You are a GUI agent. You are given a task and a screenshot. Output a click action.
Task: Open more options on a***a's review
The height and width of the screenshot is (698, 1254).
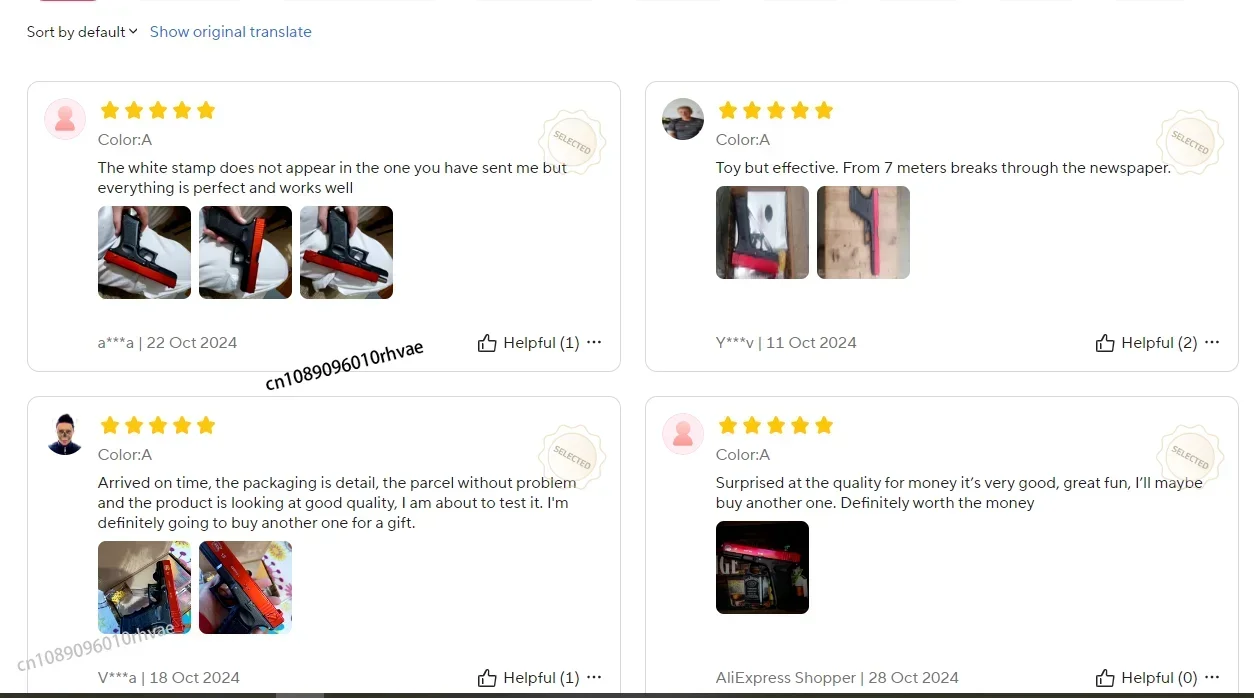click(594, 342)
